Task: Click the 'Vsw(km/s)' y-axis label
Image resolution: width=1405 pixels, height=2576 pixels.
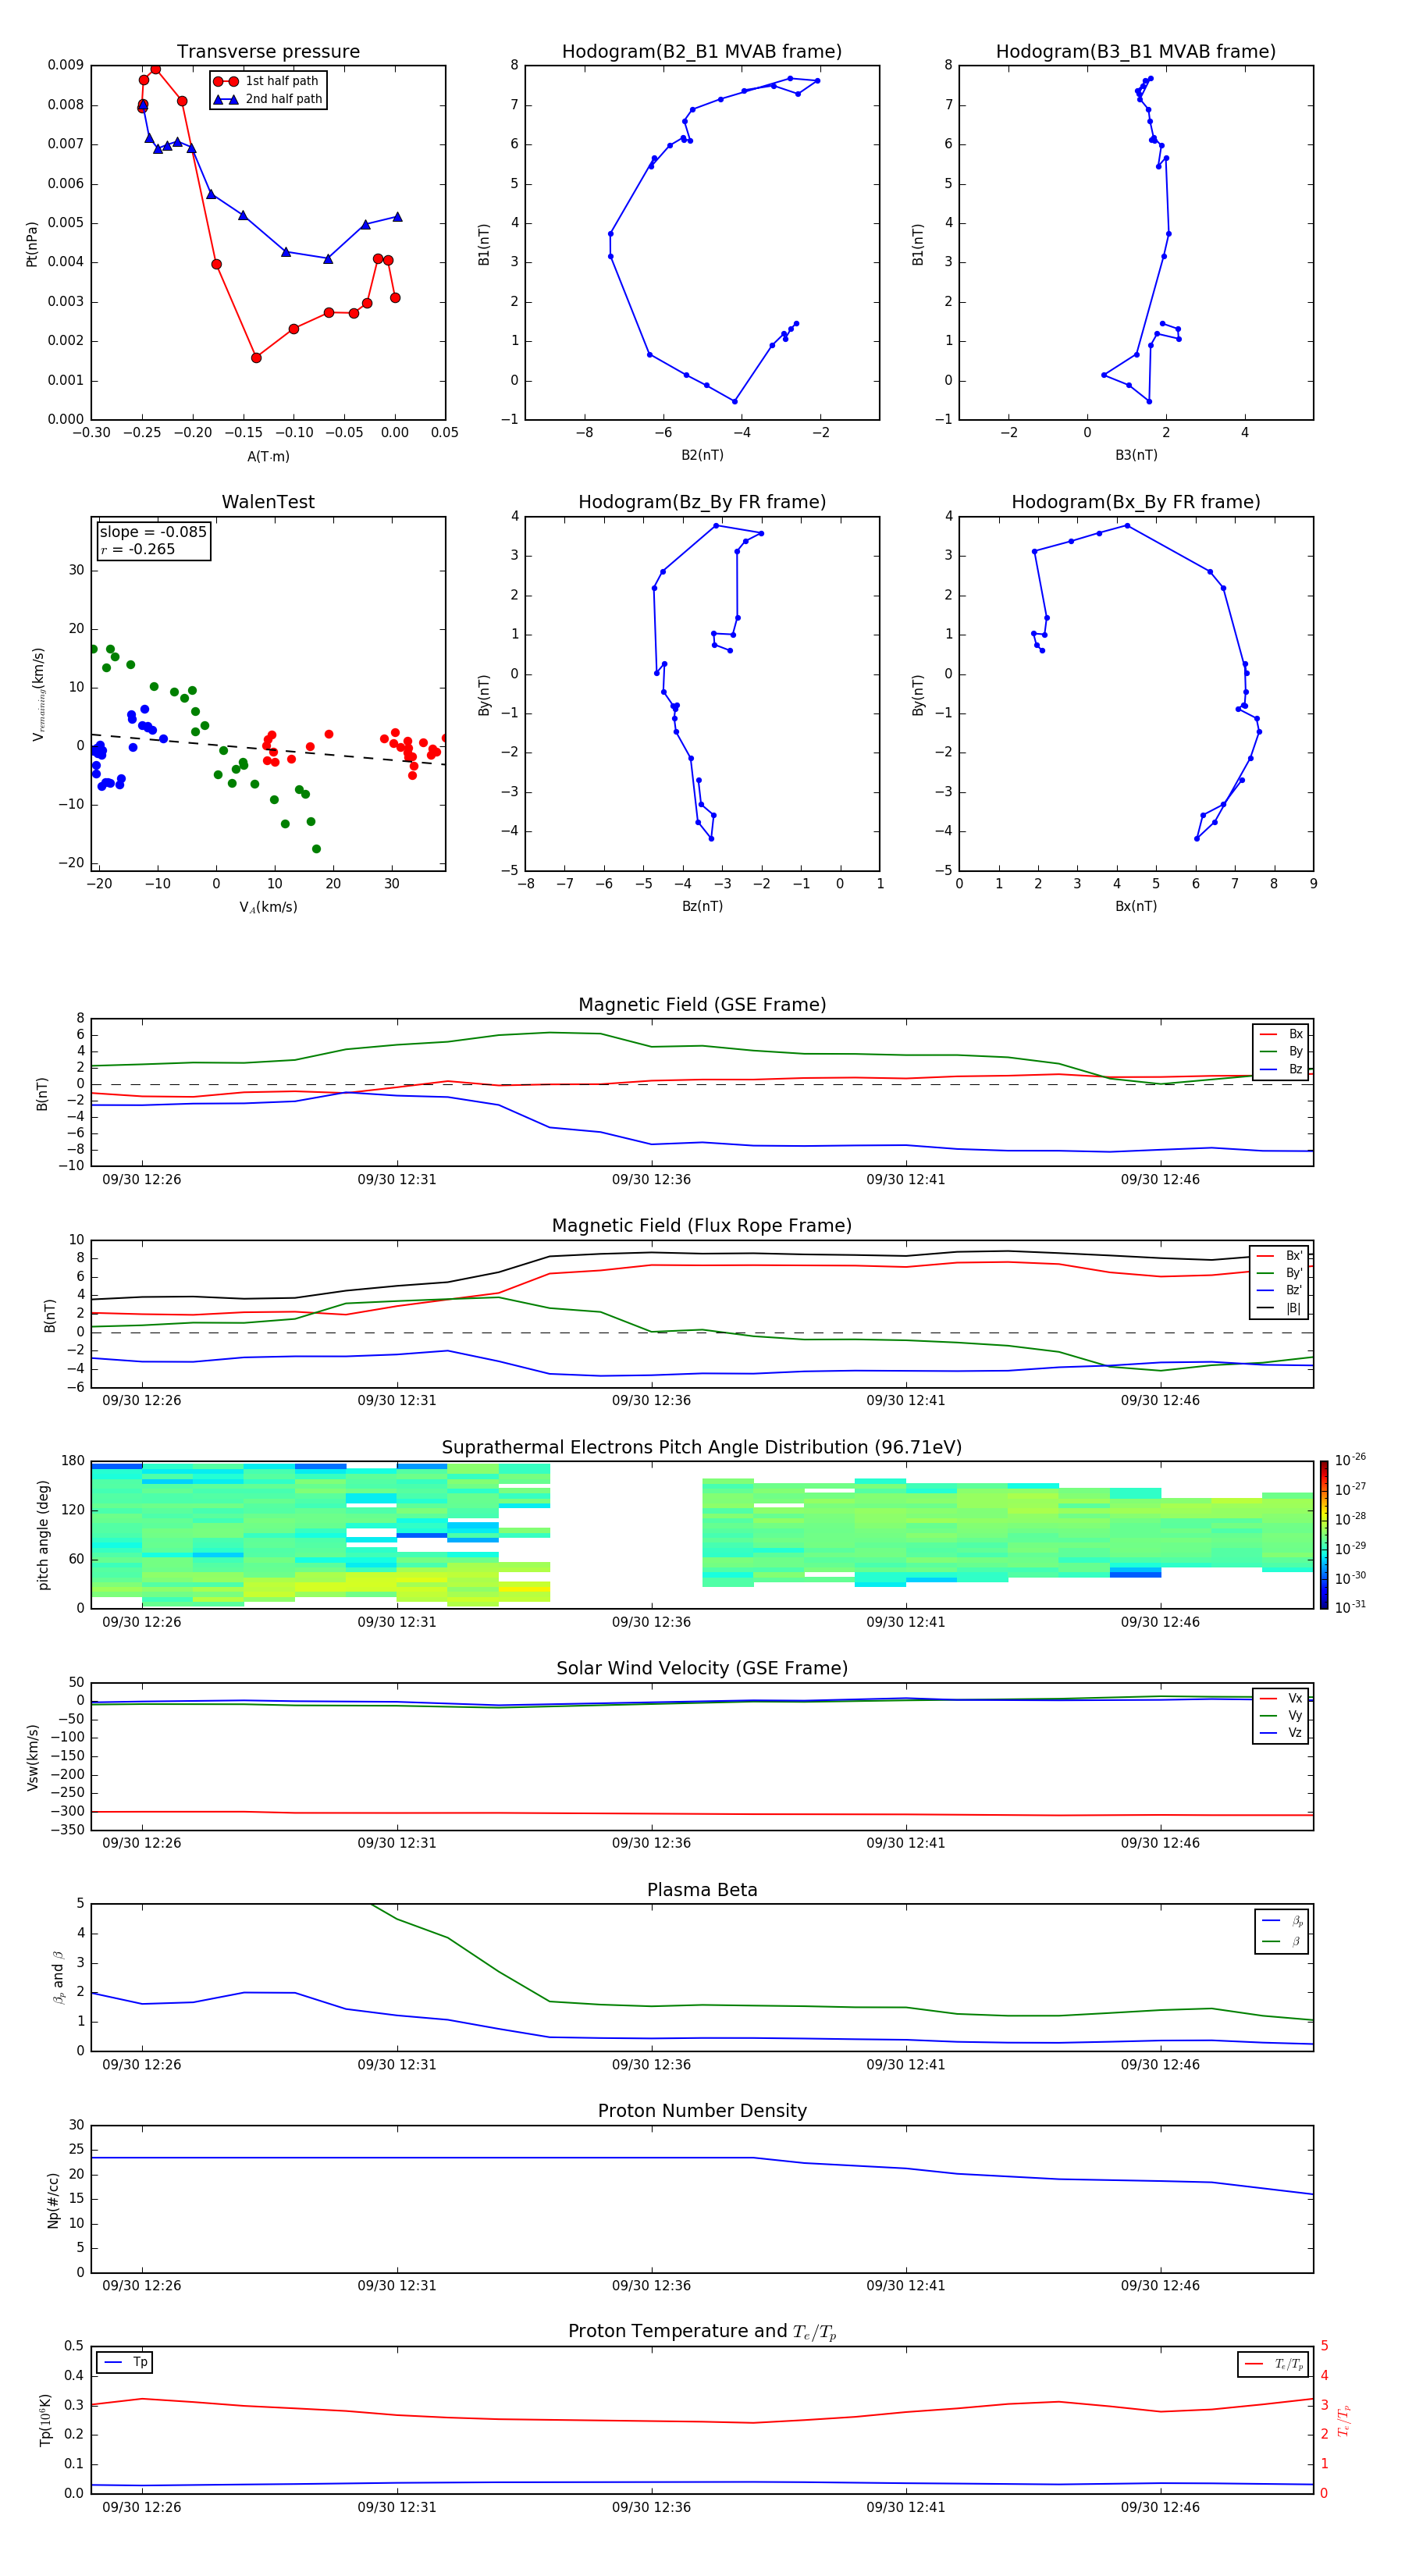Action: (33, 1757)
